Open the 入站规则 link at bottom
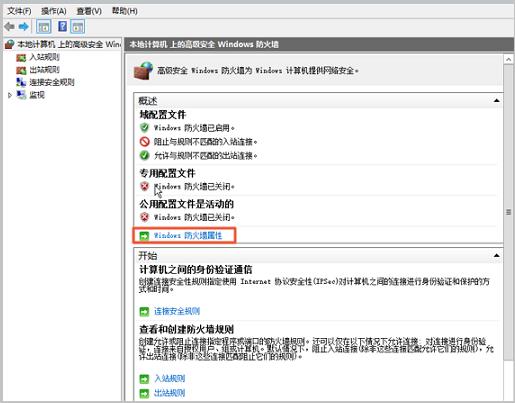The width and height of the screenshot is (515, 403). [169, 379]
